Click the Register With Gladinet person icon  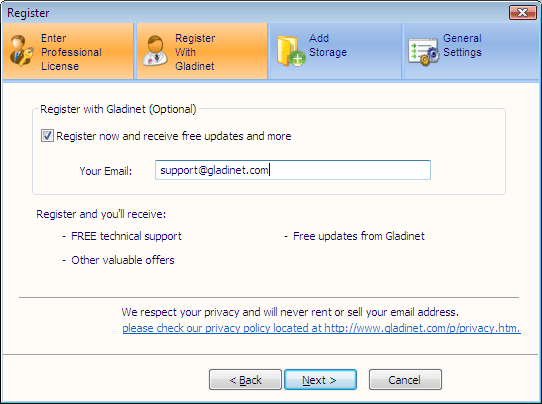(x=155, y=51)
